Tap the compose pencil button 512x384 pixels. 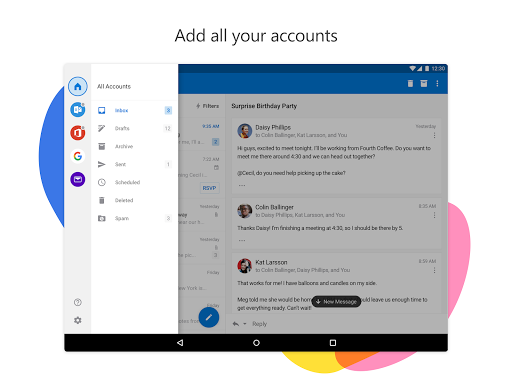[x=209, y=317]
